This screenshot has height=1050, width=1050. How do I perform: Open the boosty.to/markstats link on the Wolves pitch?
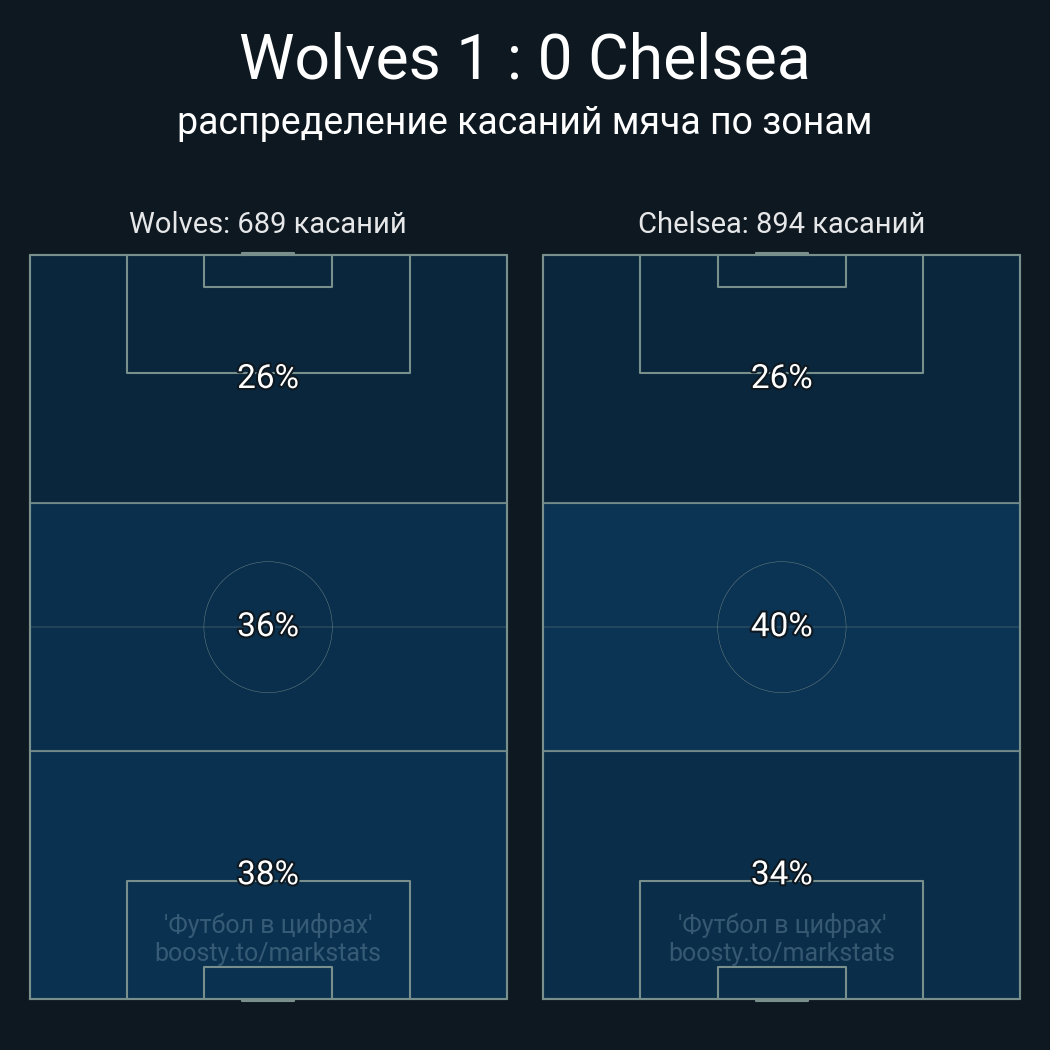tap(268, 952)
